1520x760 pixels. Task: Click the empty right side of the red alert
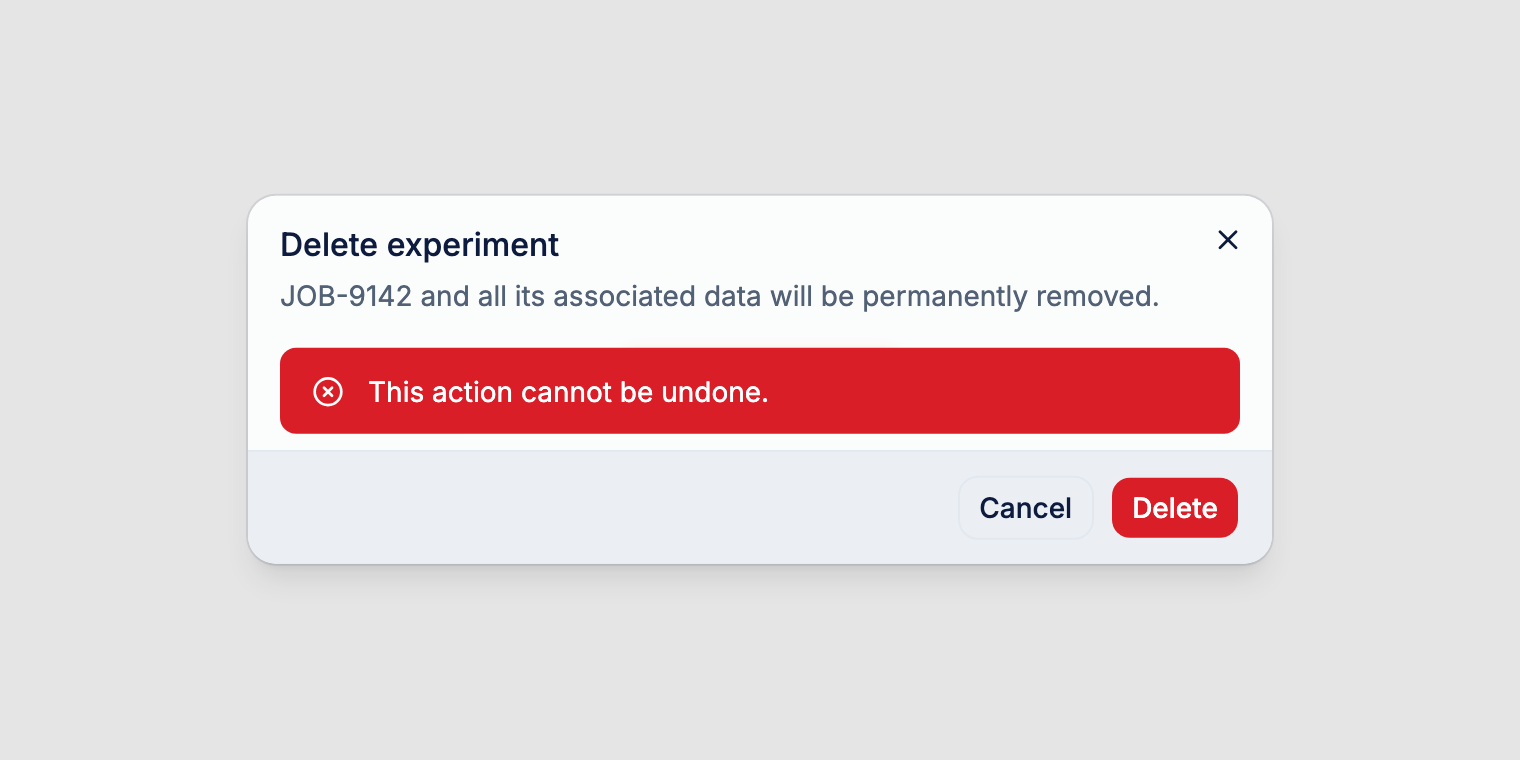click(x=1000, y=391)
